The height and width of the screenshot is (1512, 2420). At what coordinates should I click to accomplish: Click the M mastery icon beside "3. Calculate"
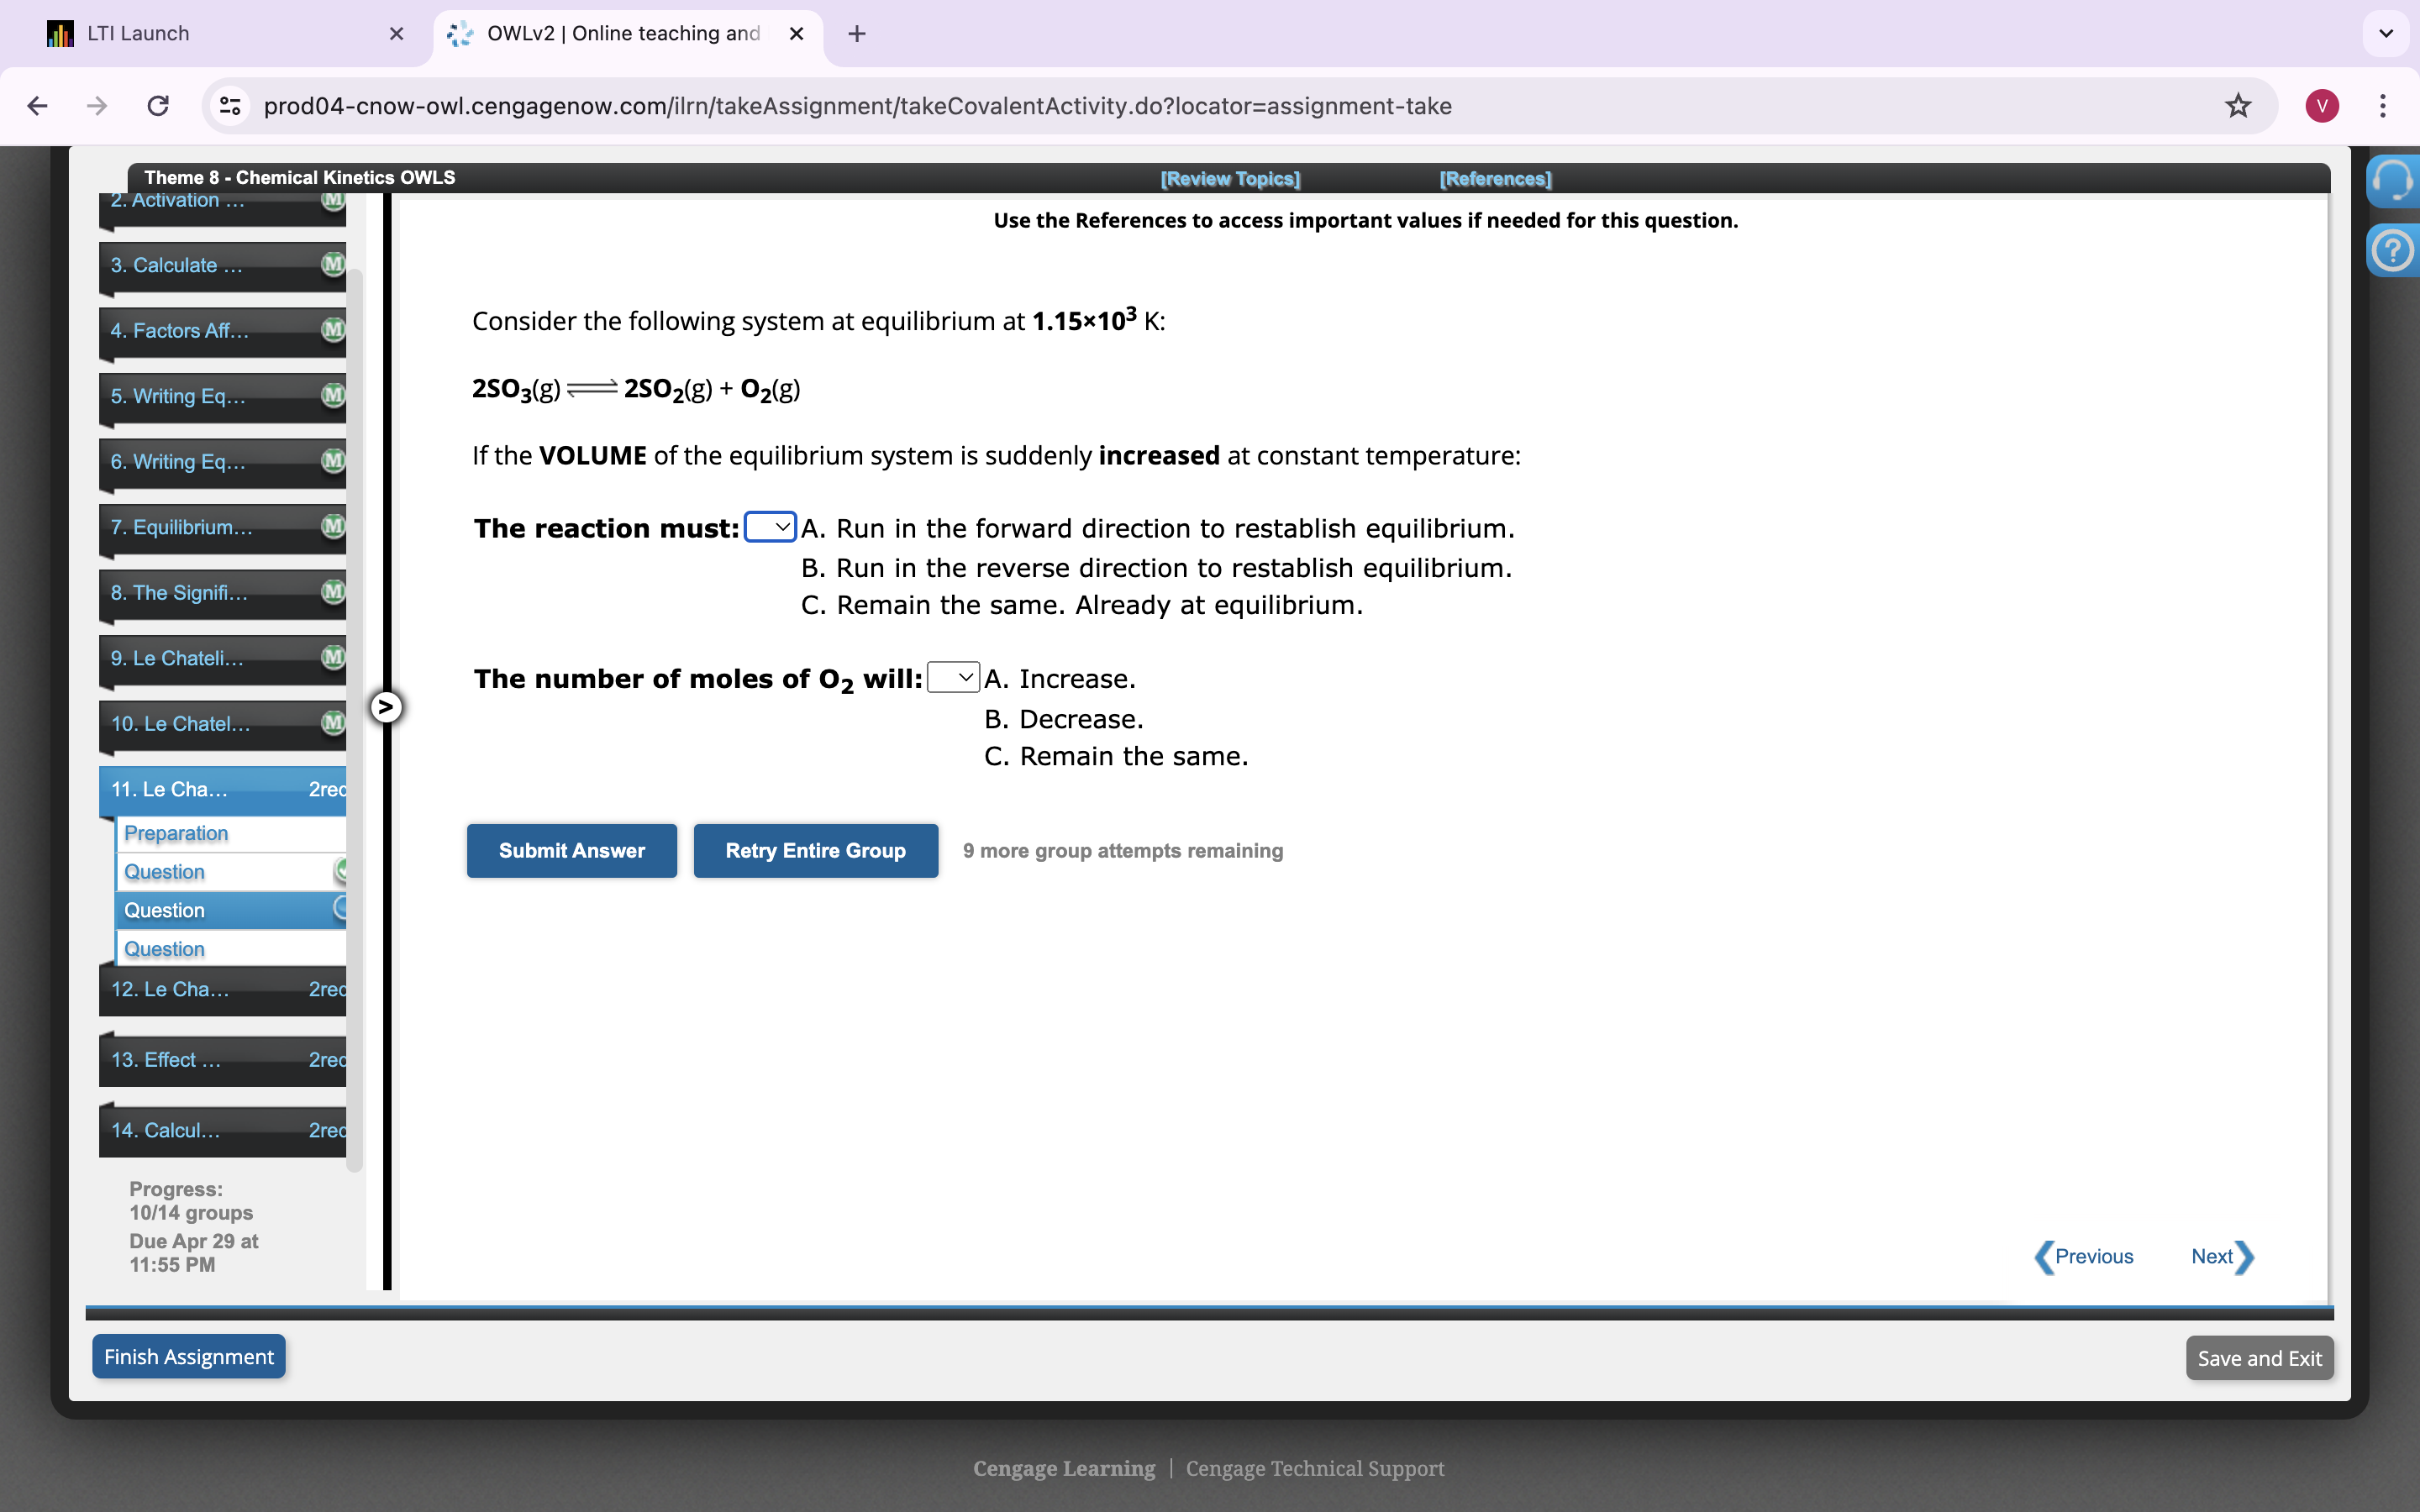[332, 264]
